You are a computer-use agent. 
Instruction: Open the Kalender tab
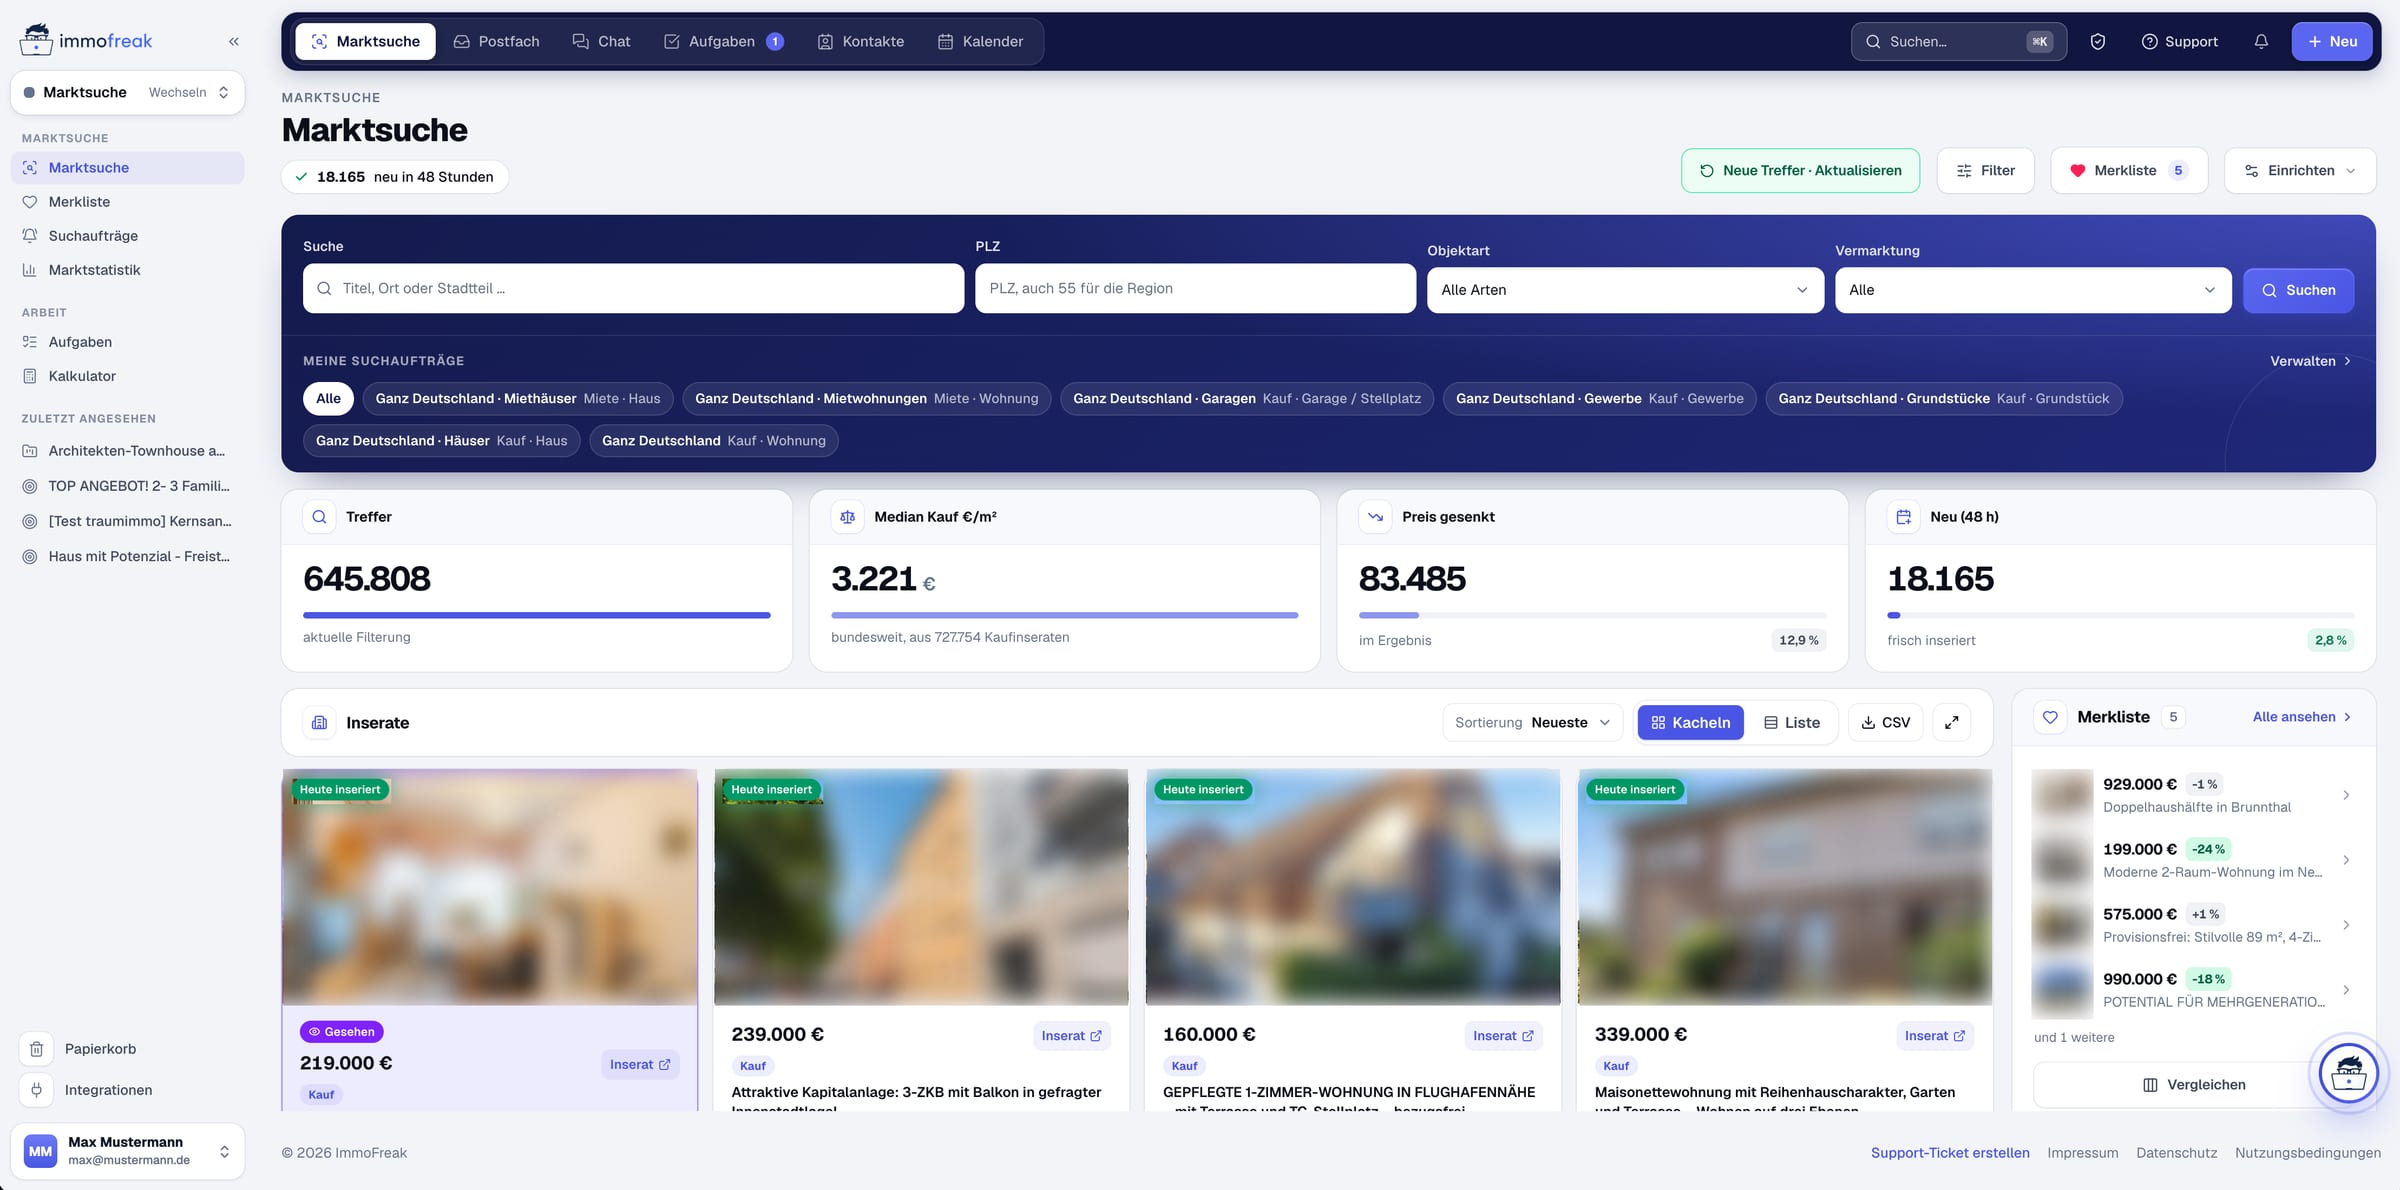(980, 41)
